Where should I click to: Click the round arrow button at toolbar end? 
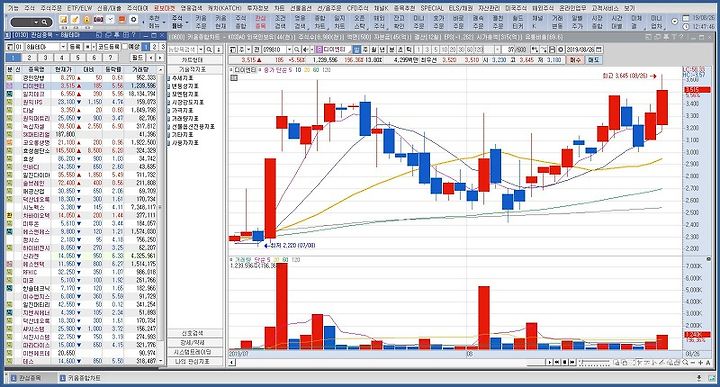674,22
